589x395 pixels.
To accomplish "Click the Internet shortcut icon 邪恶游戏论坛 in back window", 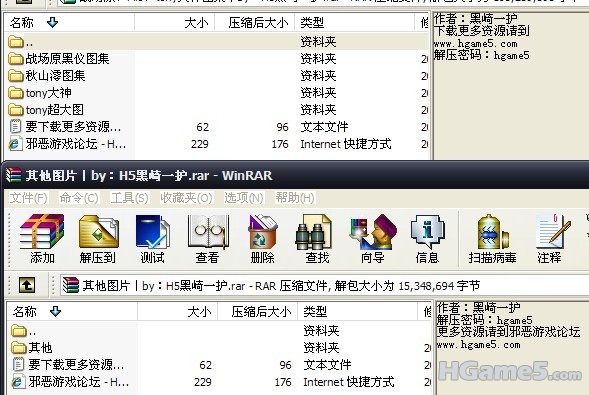I will pos(16,144).
